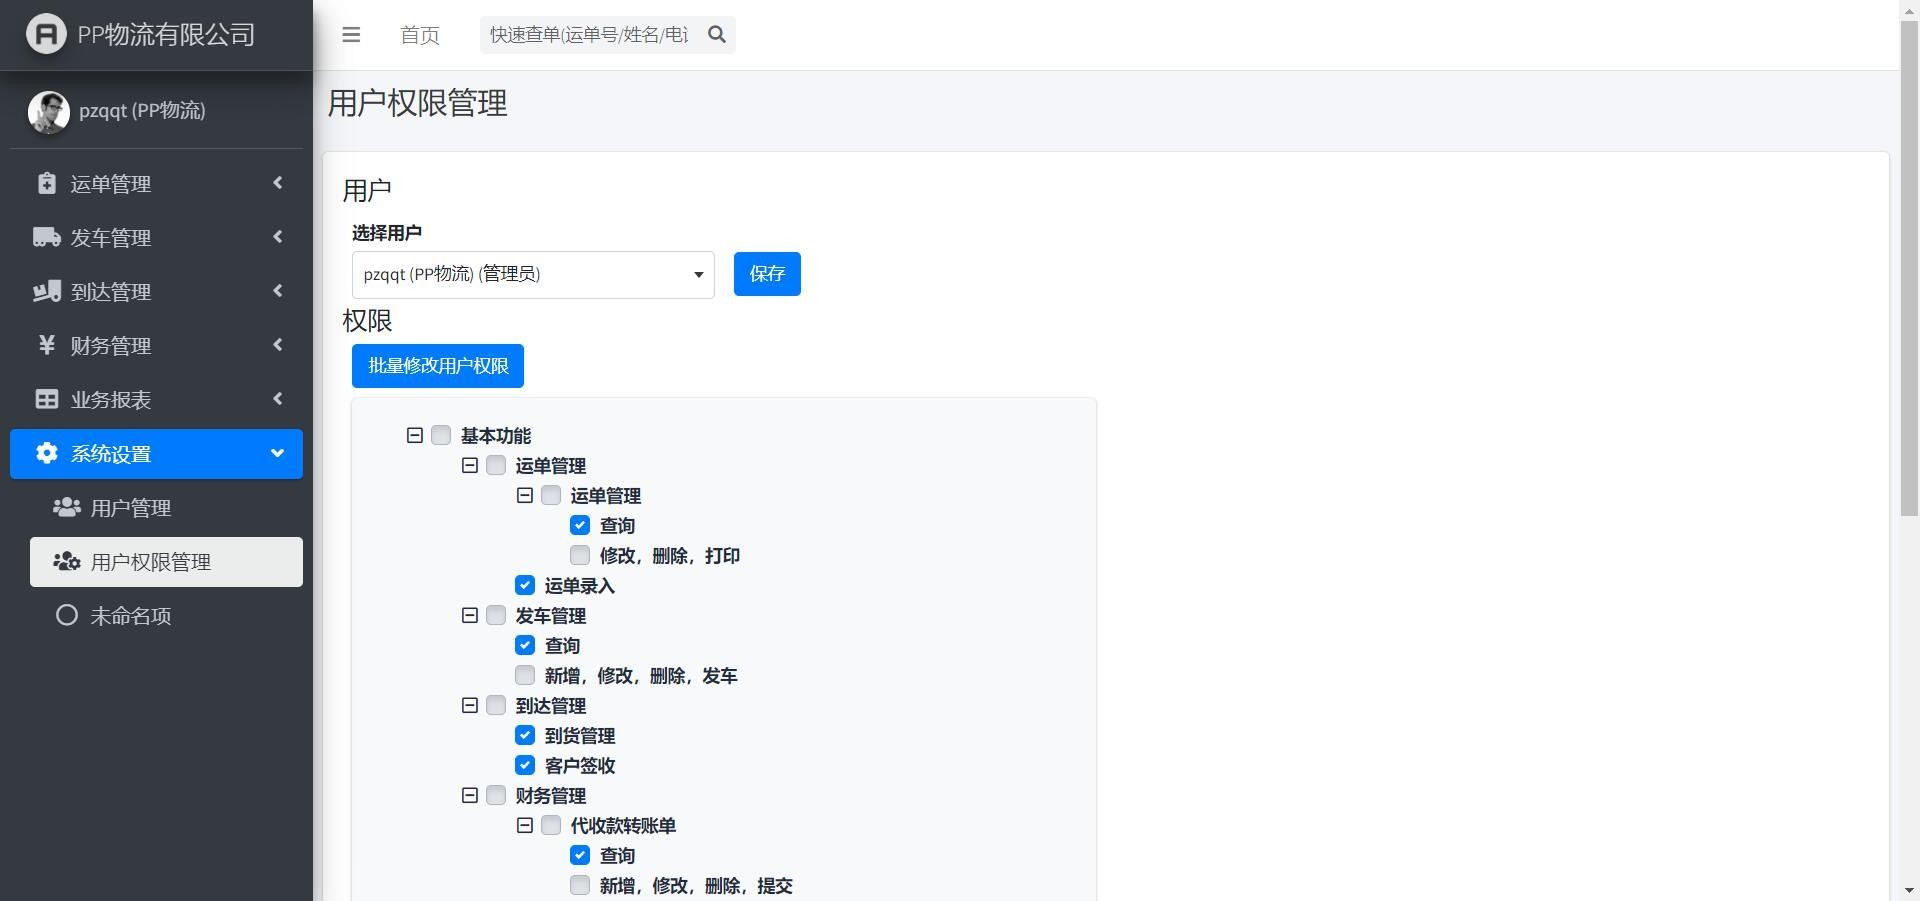Click the truck icon for 发车管理
The image size is (1920, 901).
coord(46,237)
